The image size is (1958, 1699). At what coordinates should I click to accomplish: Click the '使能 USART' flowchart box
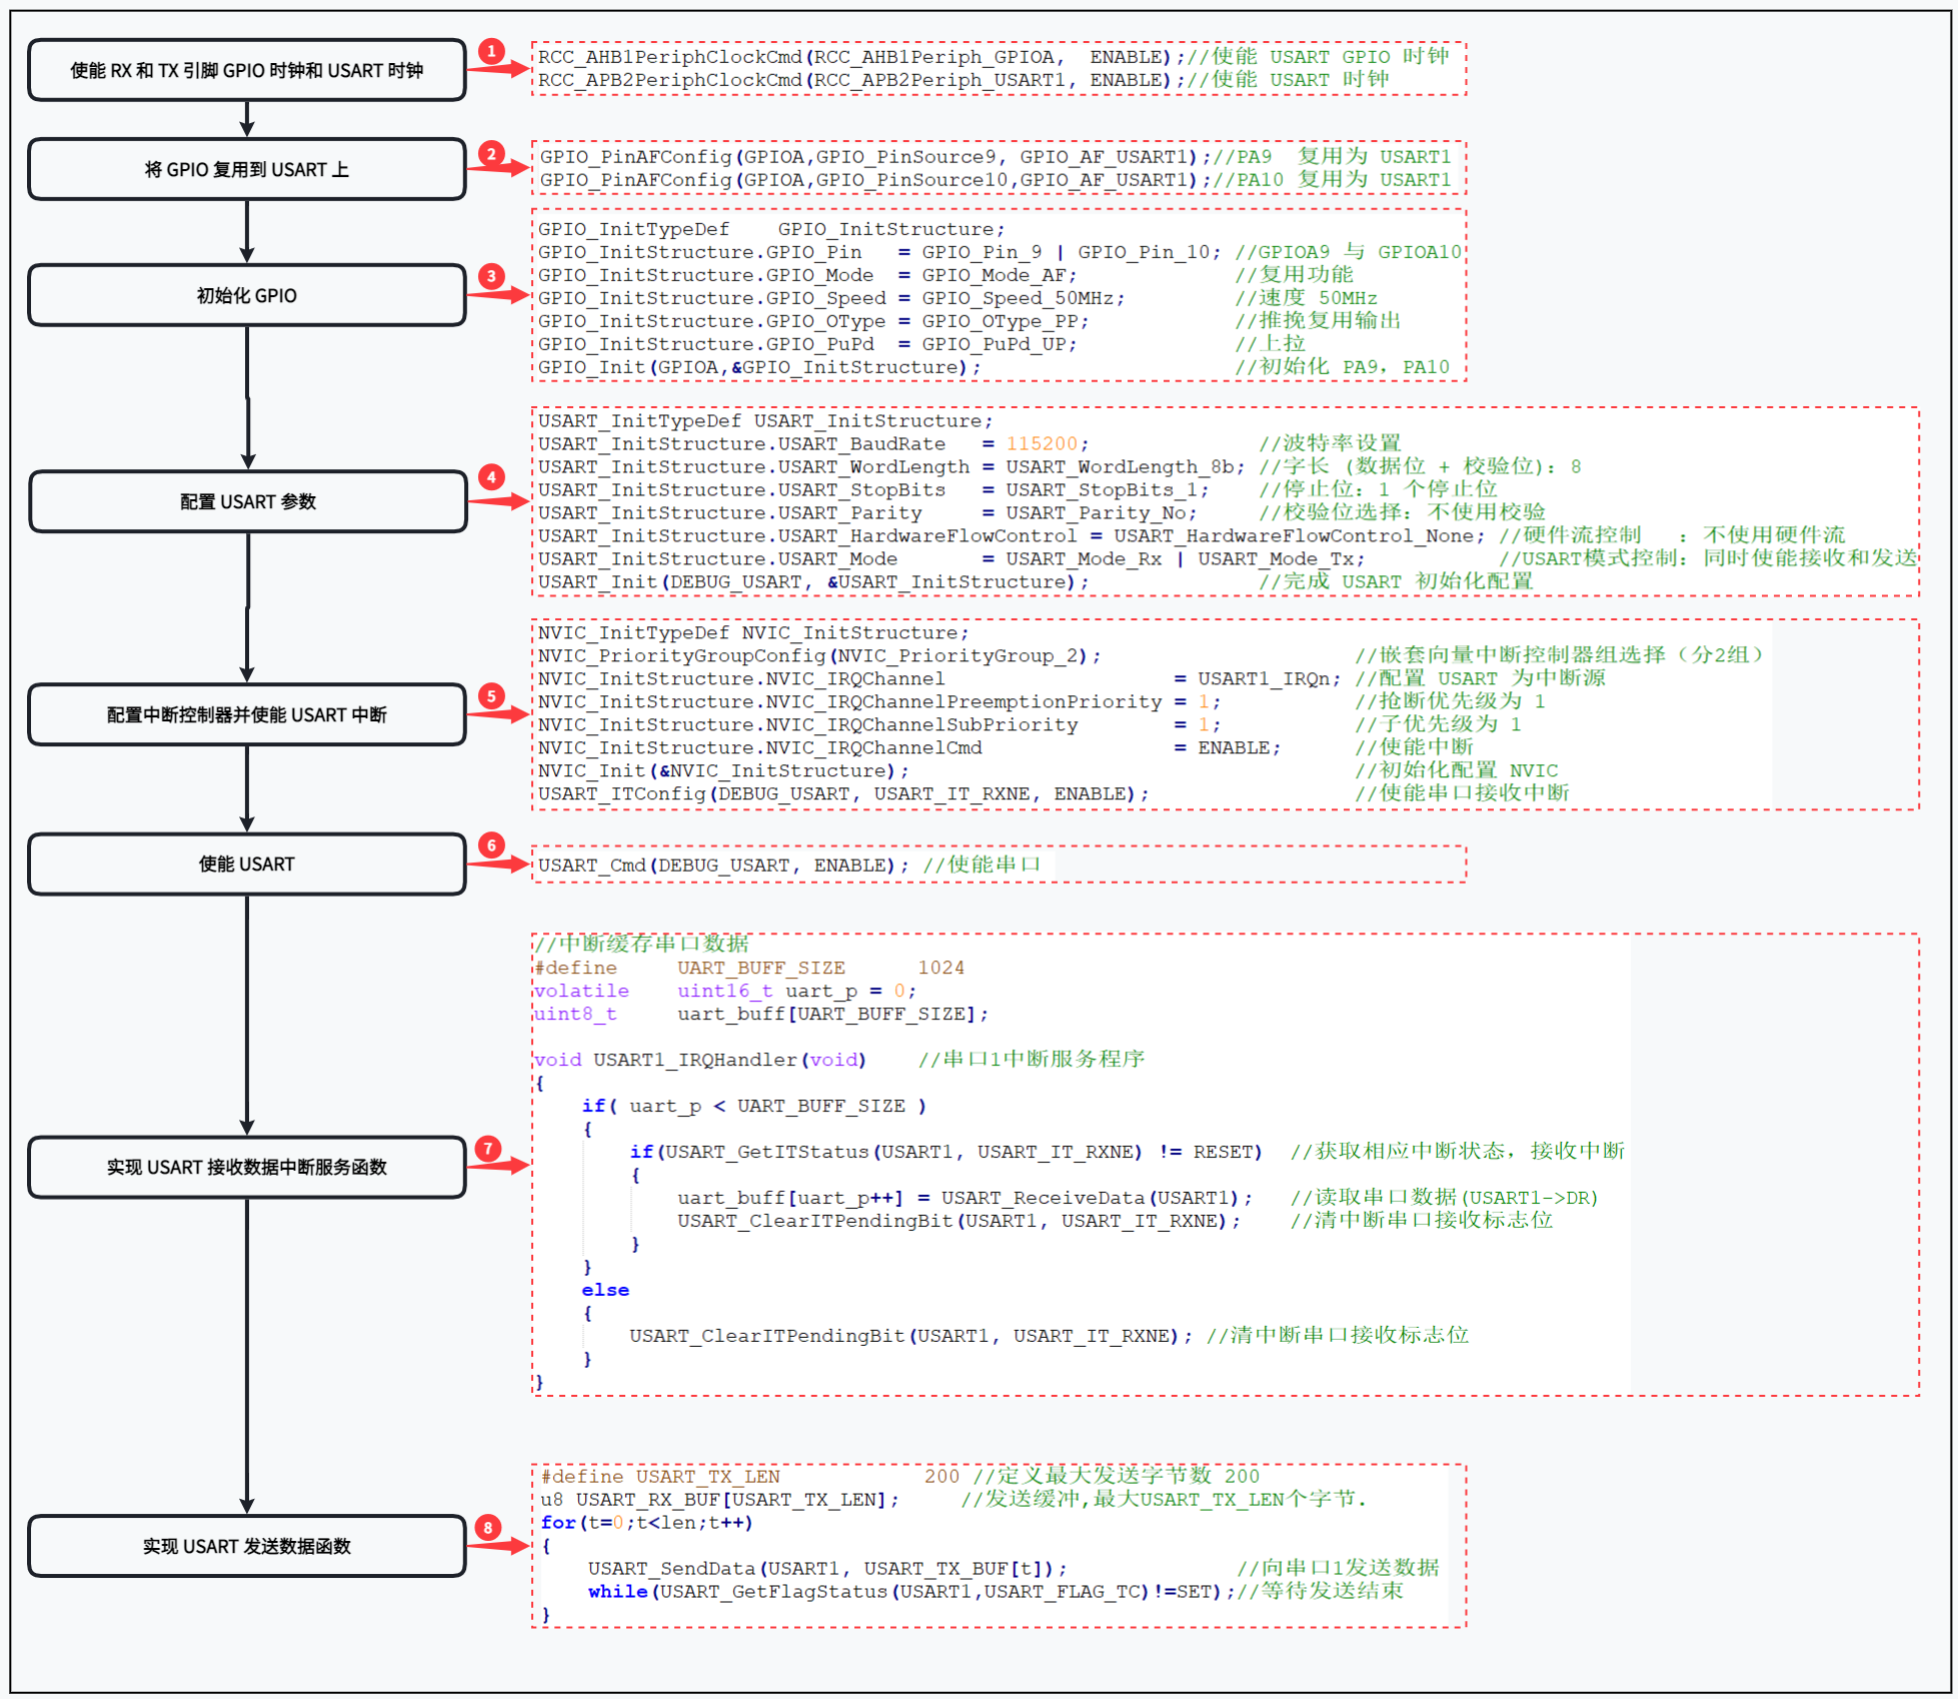coord(247,864)
